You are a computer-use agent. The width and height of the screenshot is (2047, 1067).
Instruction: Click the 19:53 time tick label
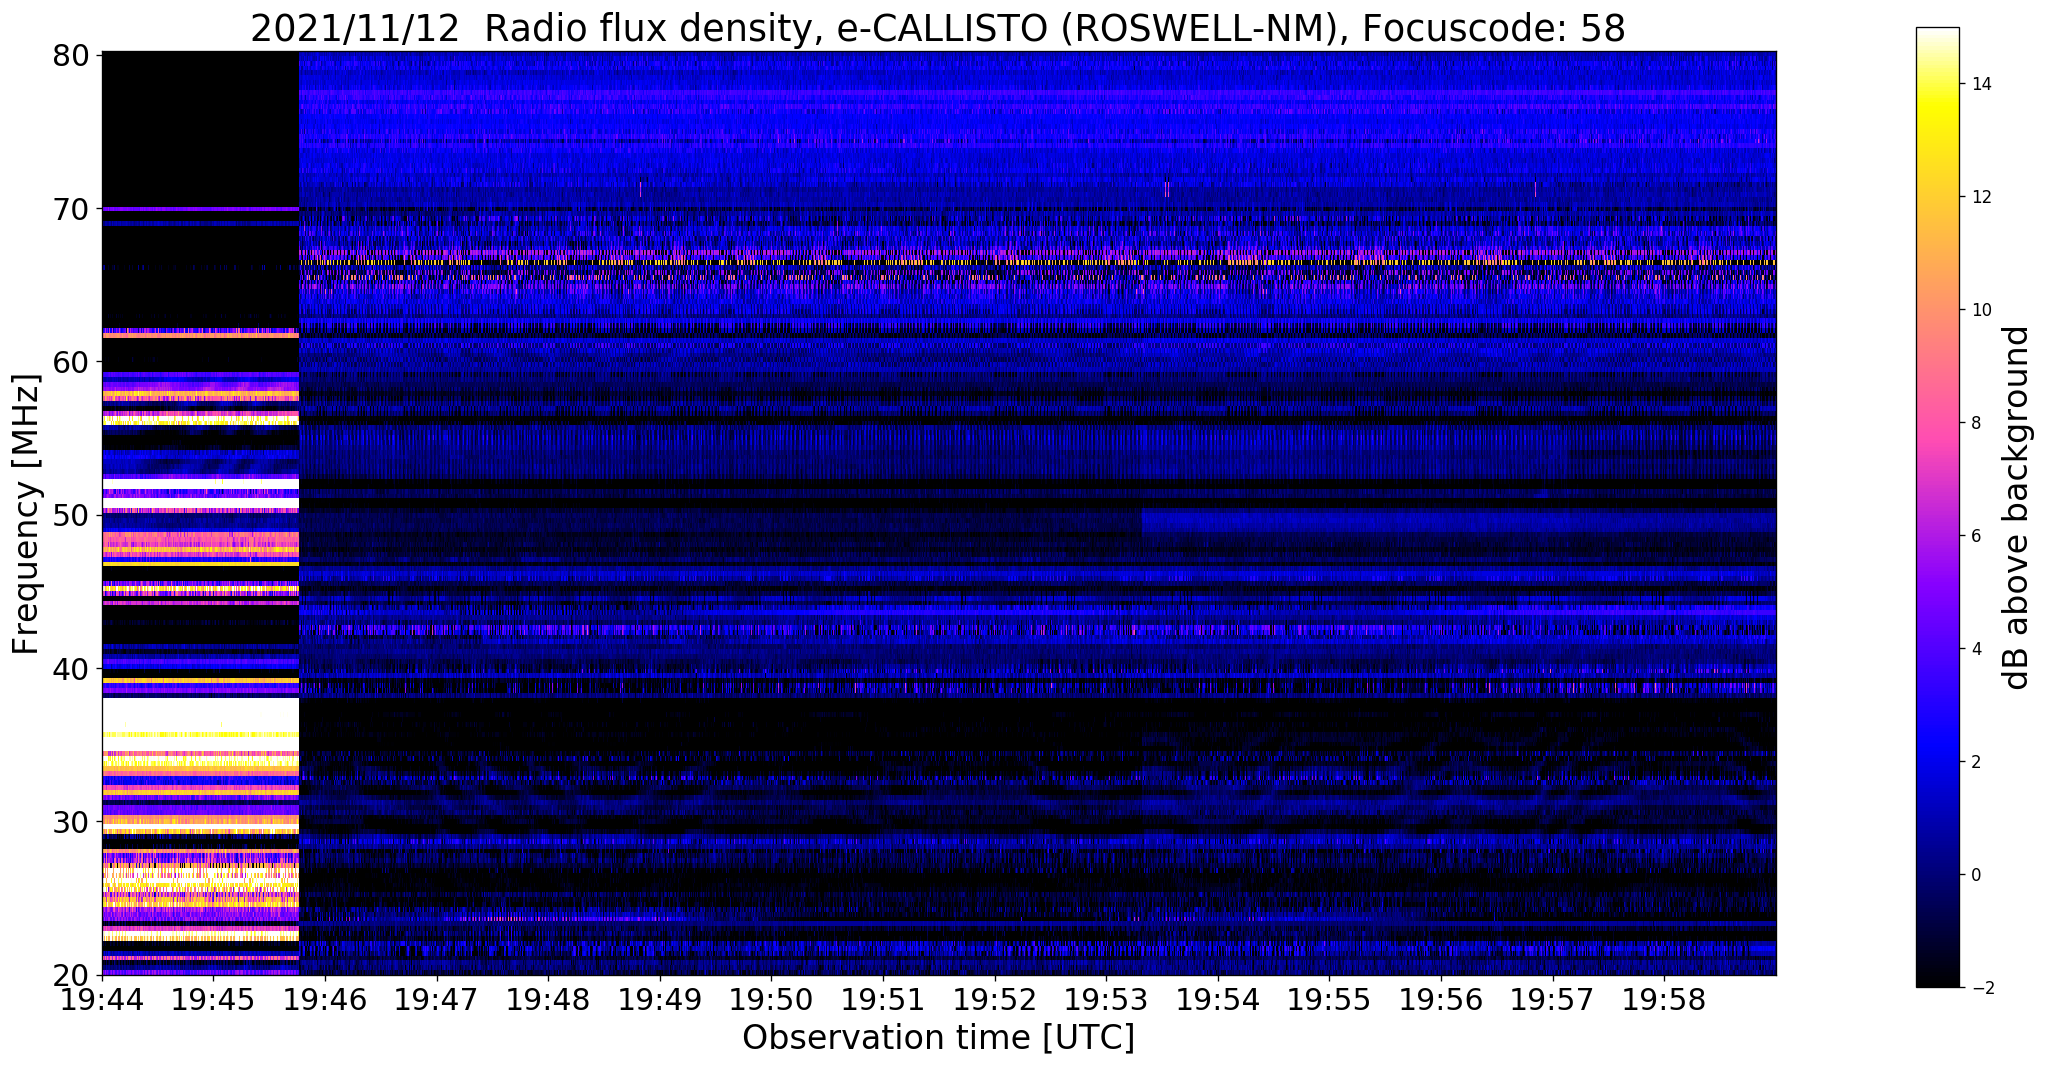1106,1000
